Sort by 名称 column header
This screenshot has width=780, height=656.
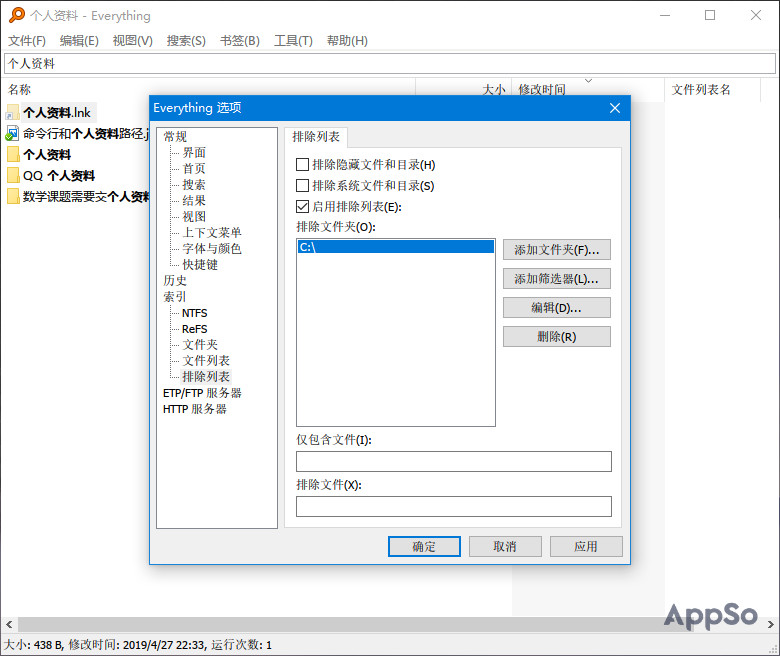(209, 90)
